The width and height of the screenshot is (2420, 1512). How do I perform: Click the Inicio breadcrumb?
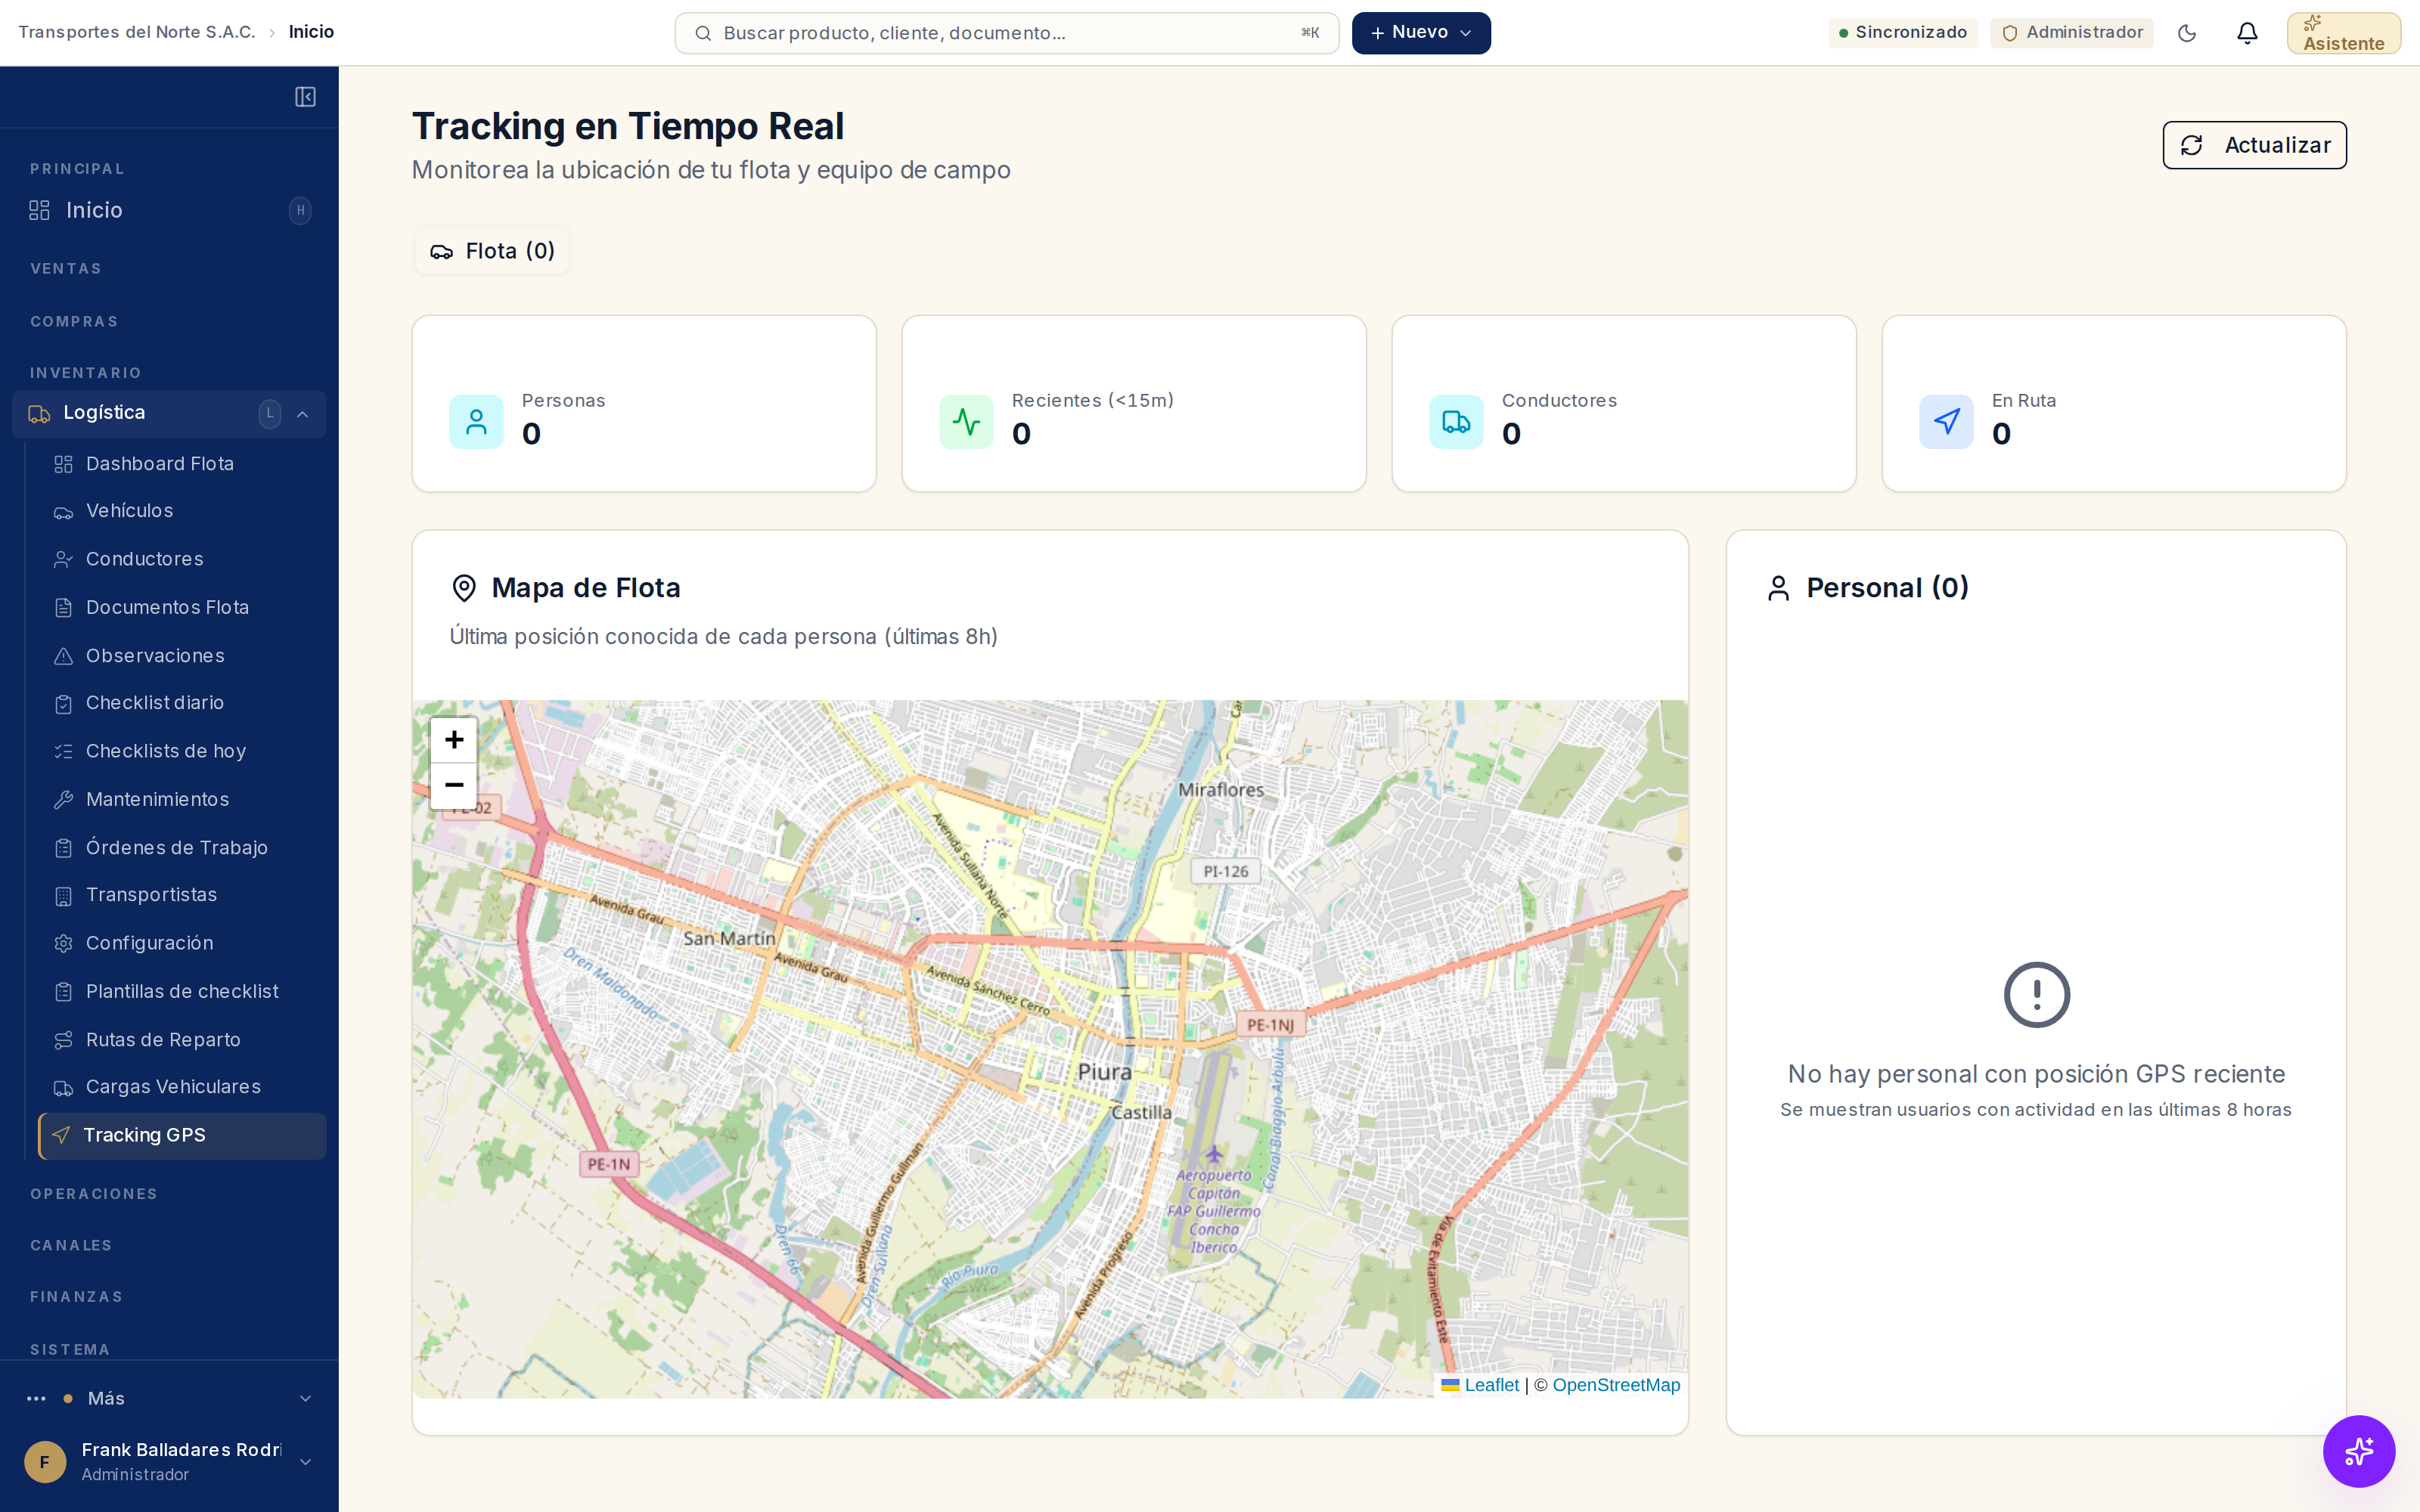point(311,32)
